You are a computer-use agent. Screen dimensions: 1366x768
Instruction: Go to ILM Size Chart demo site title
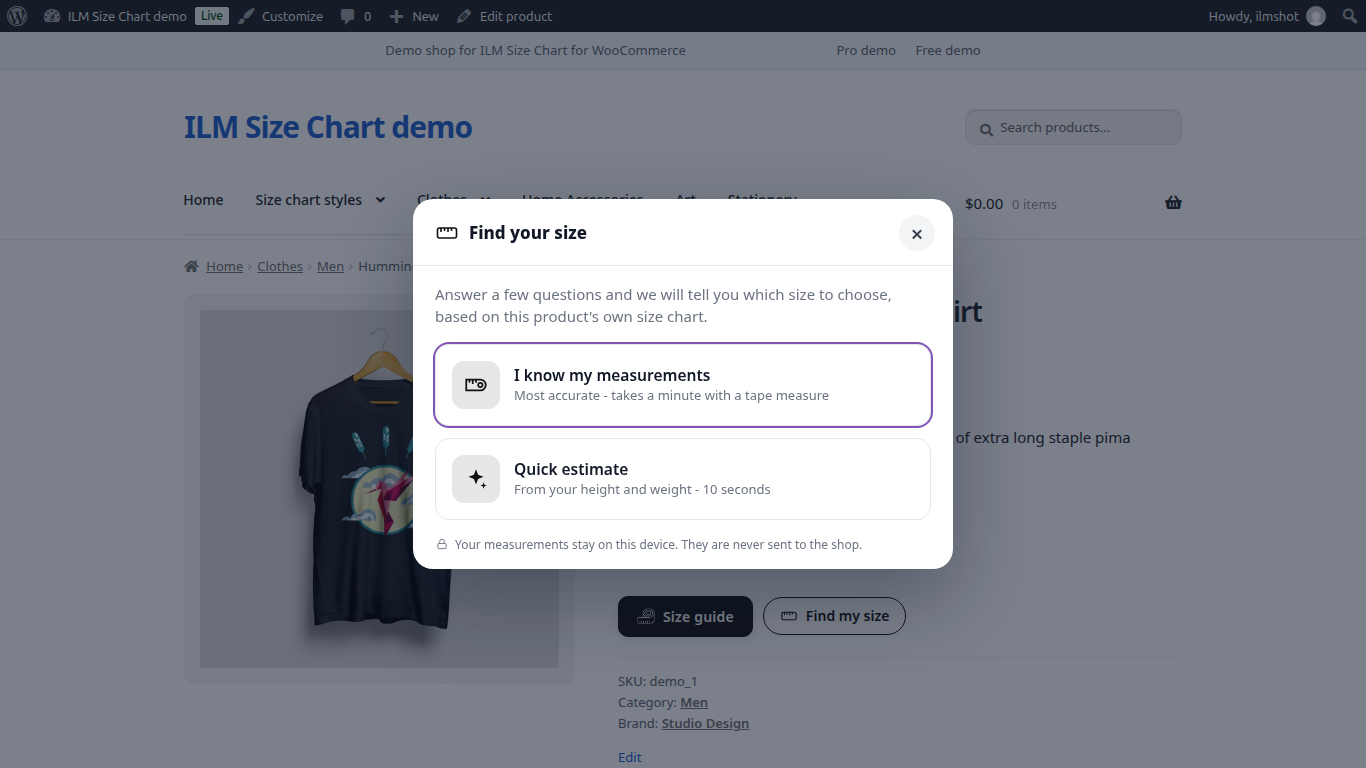click(328, 127)
